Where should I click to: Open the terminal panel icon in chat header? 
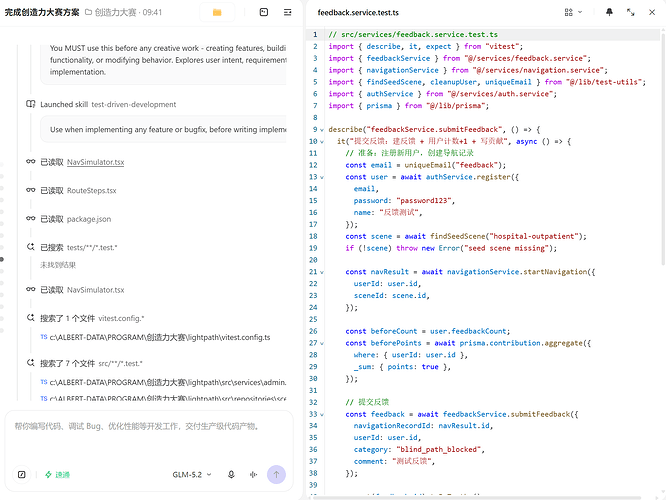264,12
